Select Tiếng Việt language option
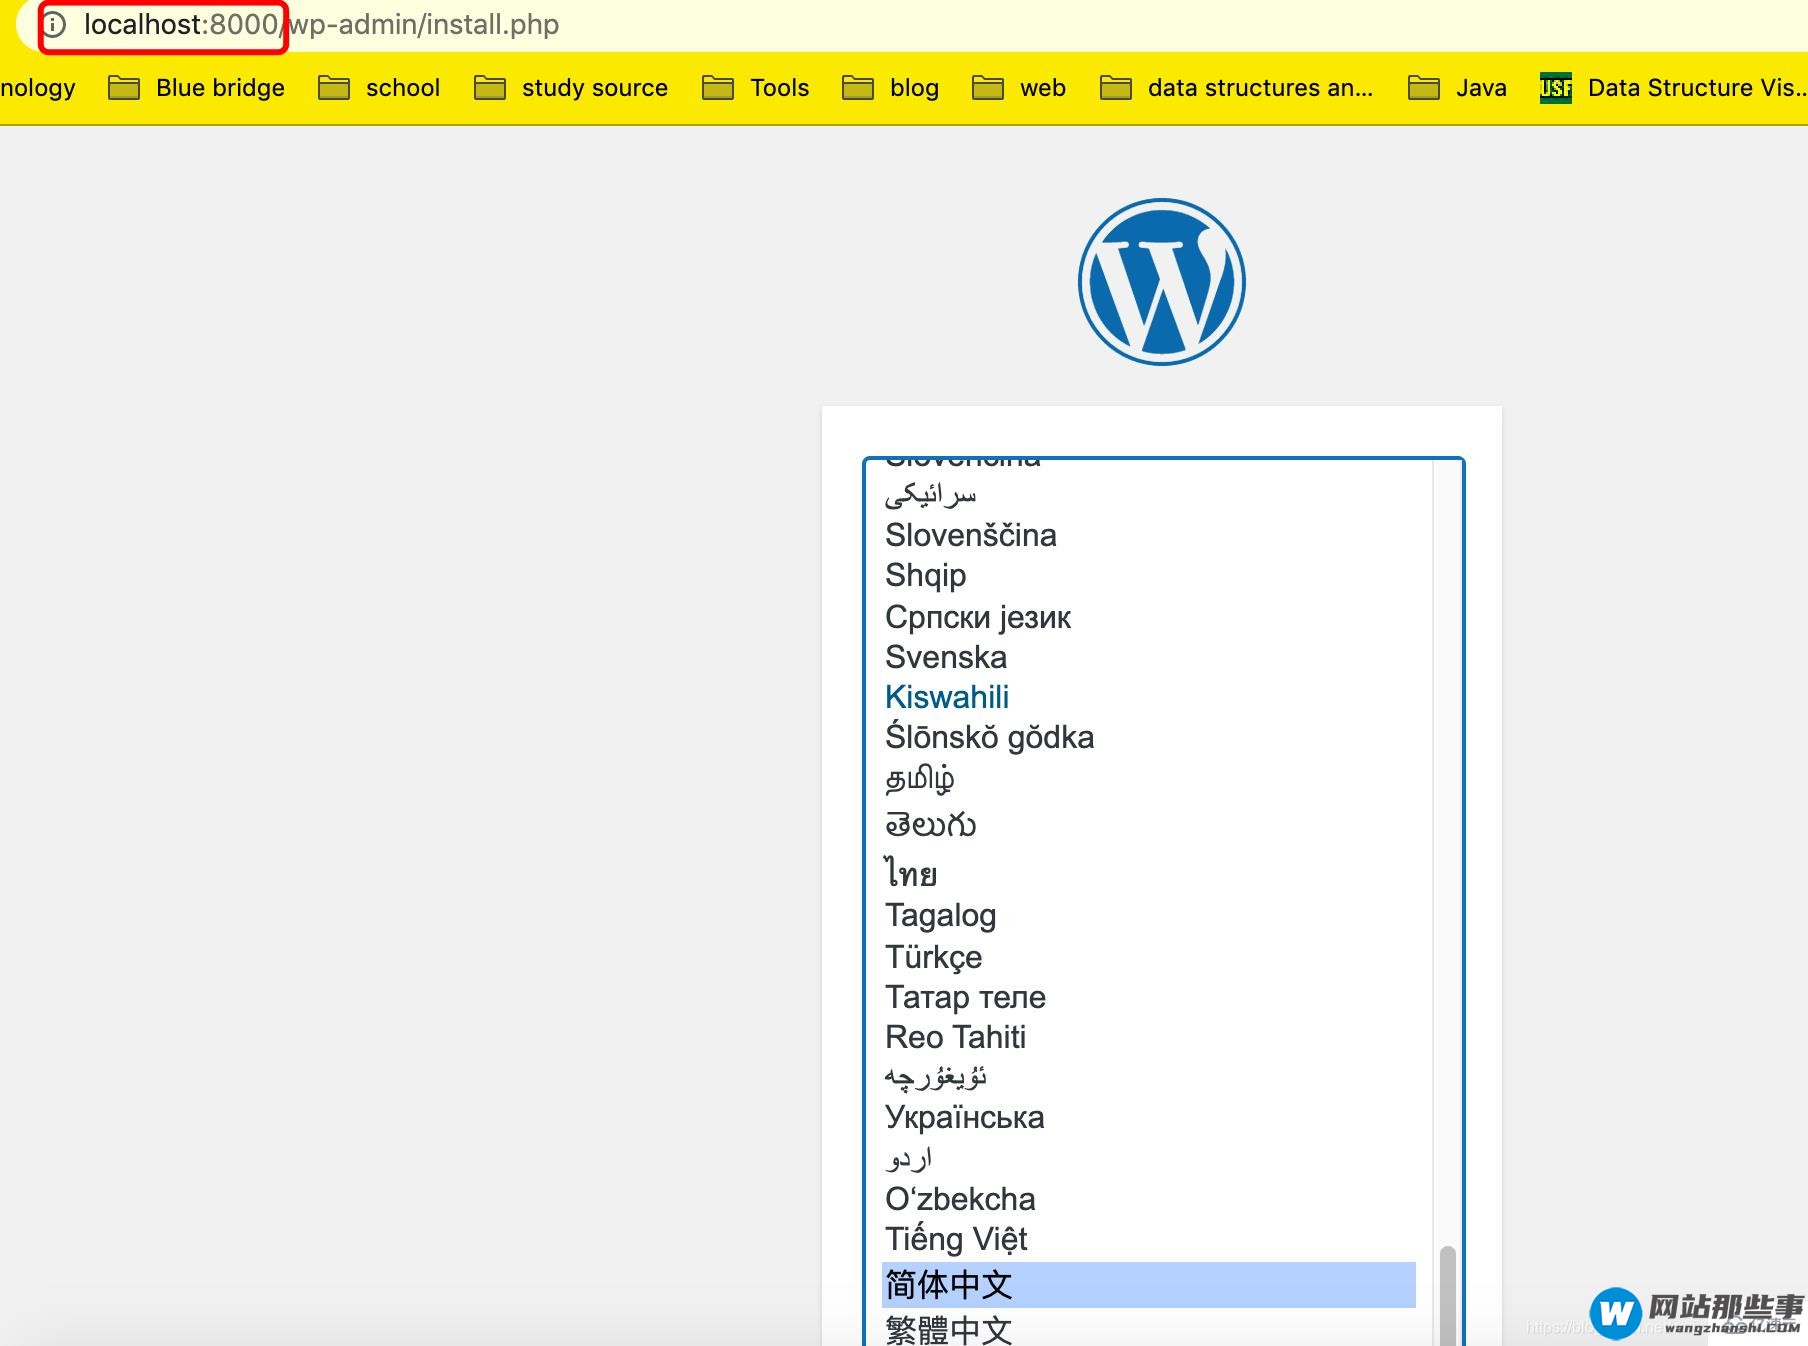This screenshot has height=1346, width=1808. (1148, 1239)
